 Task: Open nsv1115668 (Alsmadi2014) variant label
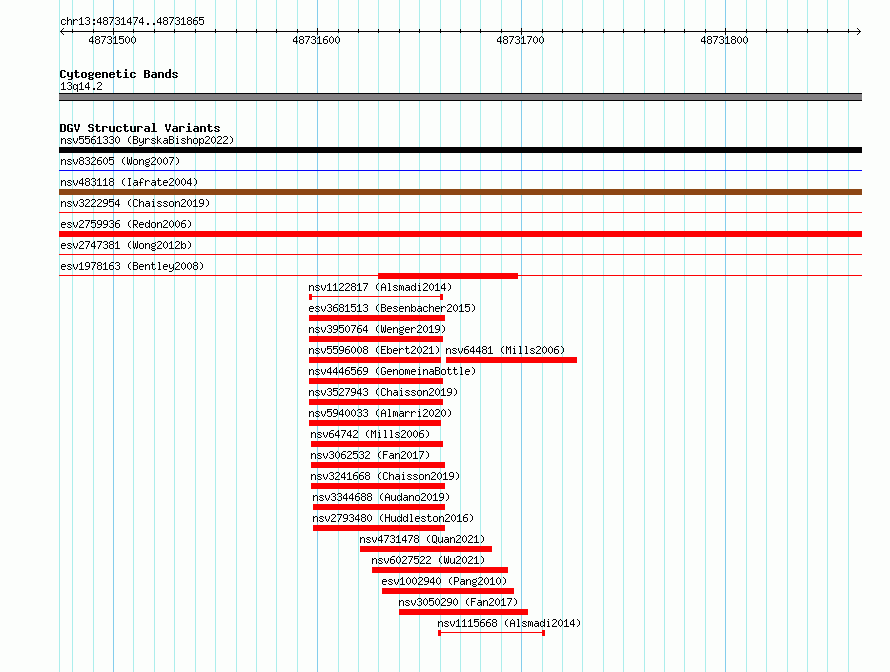[509, 623]
